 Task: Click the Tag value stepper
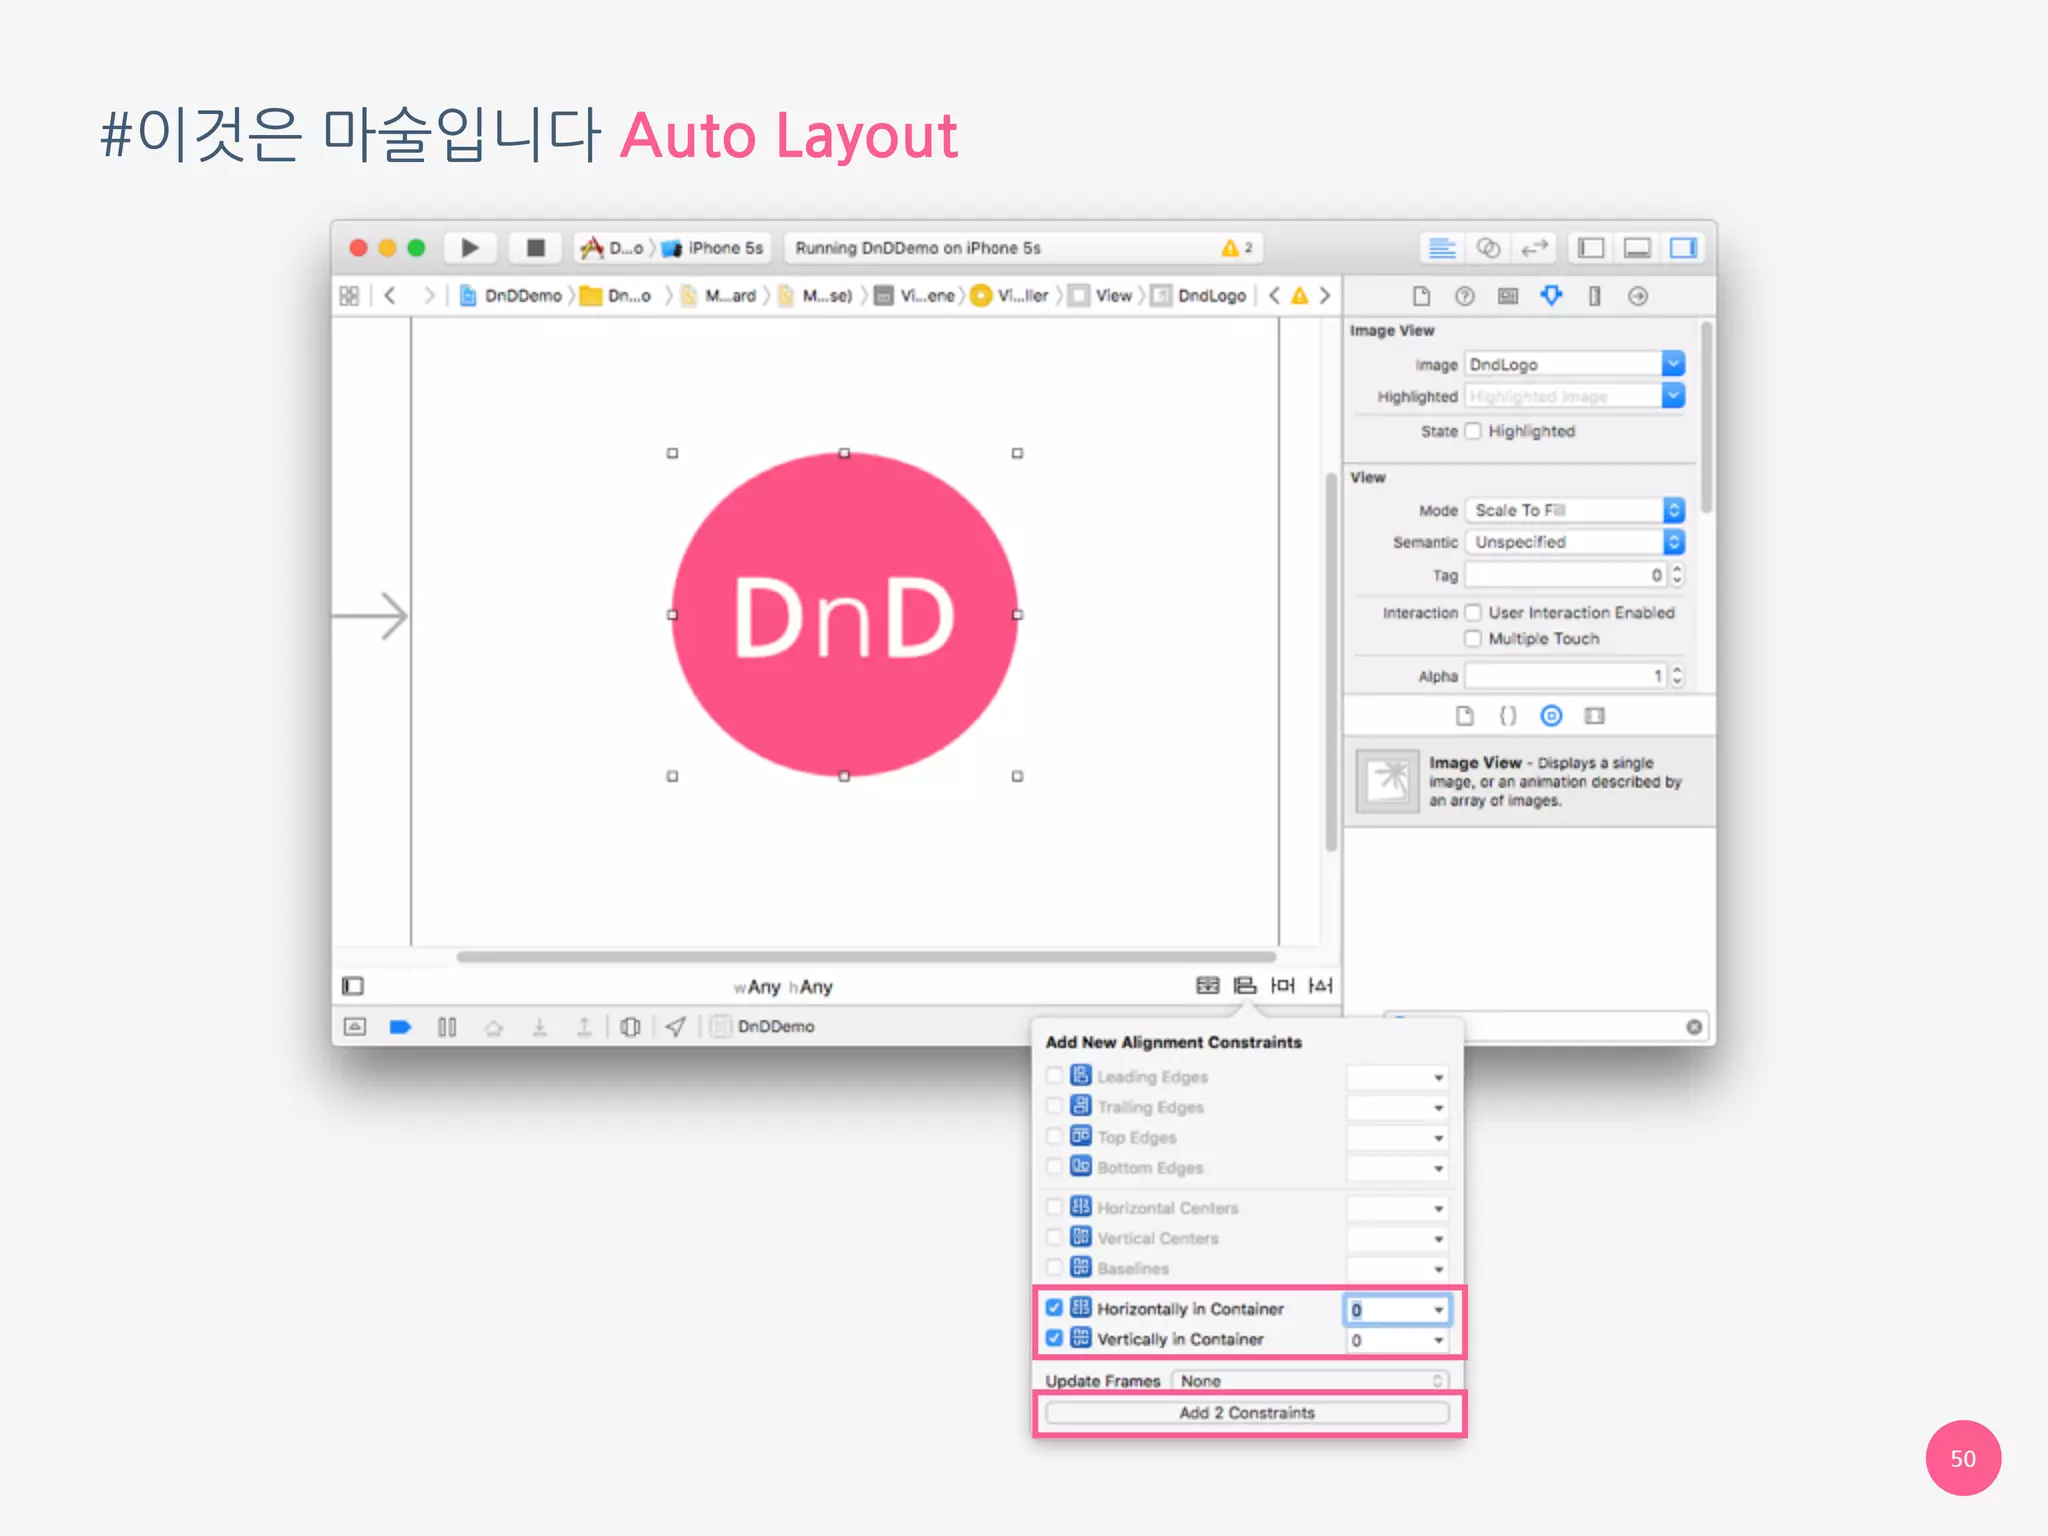click(x=1678, y=575)
